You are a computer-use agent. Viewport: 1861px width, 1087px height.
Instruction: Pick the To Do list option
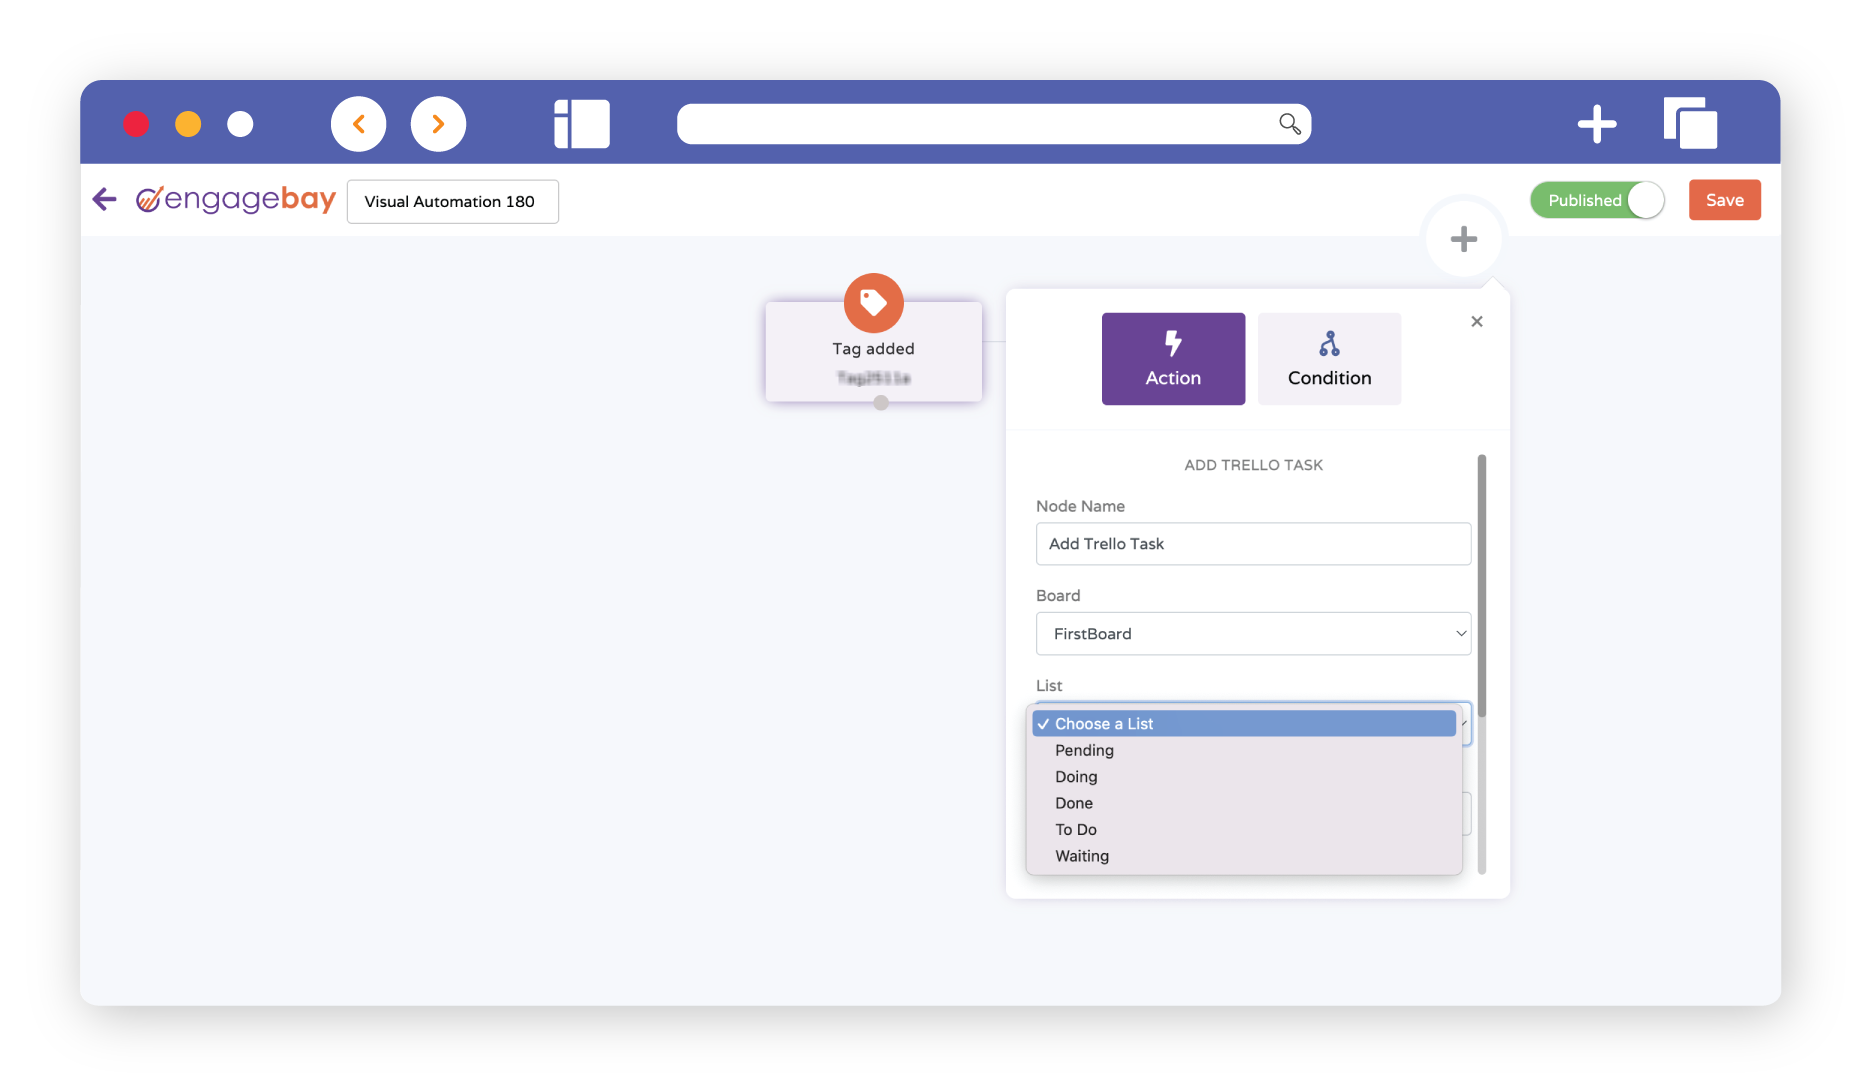pos(1076,829)
